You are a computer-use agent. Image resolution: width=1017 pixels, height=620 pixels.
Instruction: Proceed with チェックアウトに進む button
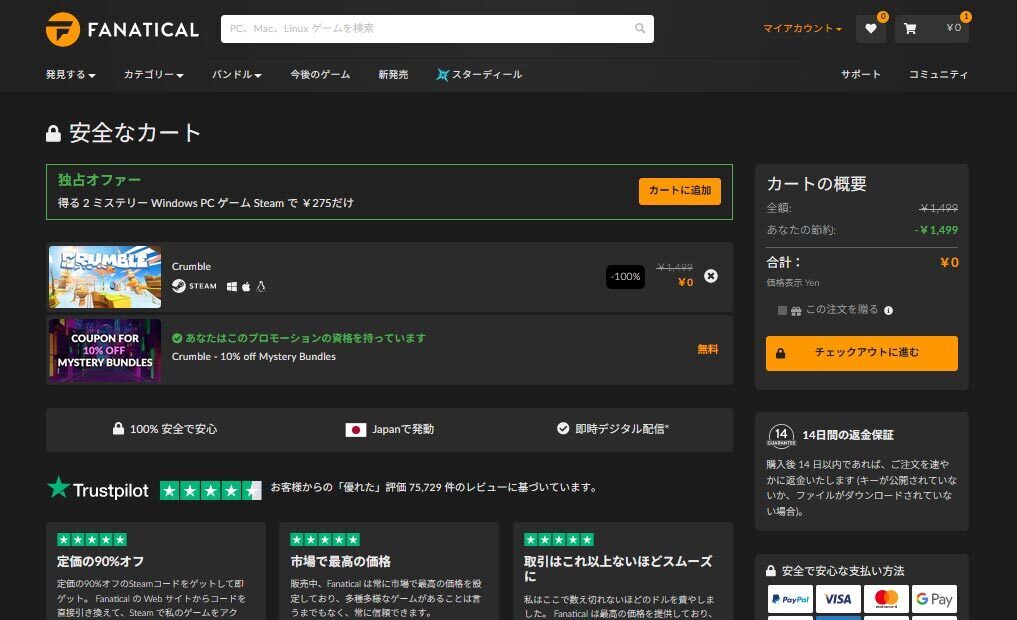[x=861, y=353]
